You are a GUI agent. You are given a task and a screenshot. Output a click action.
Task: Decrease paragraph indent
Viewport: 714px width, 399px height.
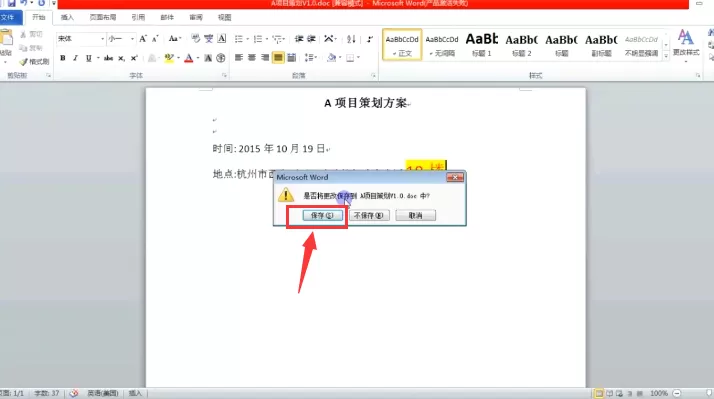[x=299, y=39]
